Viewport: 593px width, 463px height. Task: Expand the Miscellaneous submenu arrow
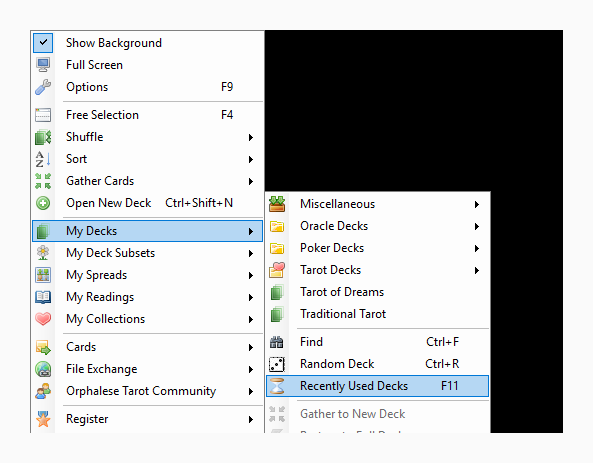tap(477, 204)
